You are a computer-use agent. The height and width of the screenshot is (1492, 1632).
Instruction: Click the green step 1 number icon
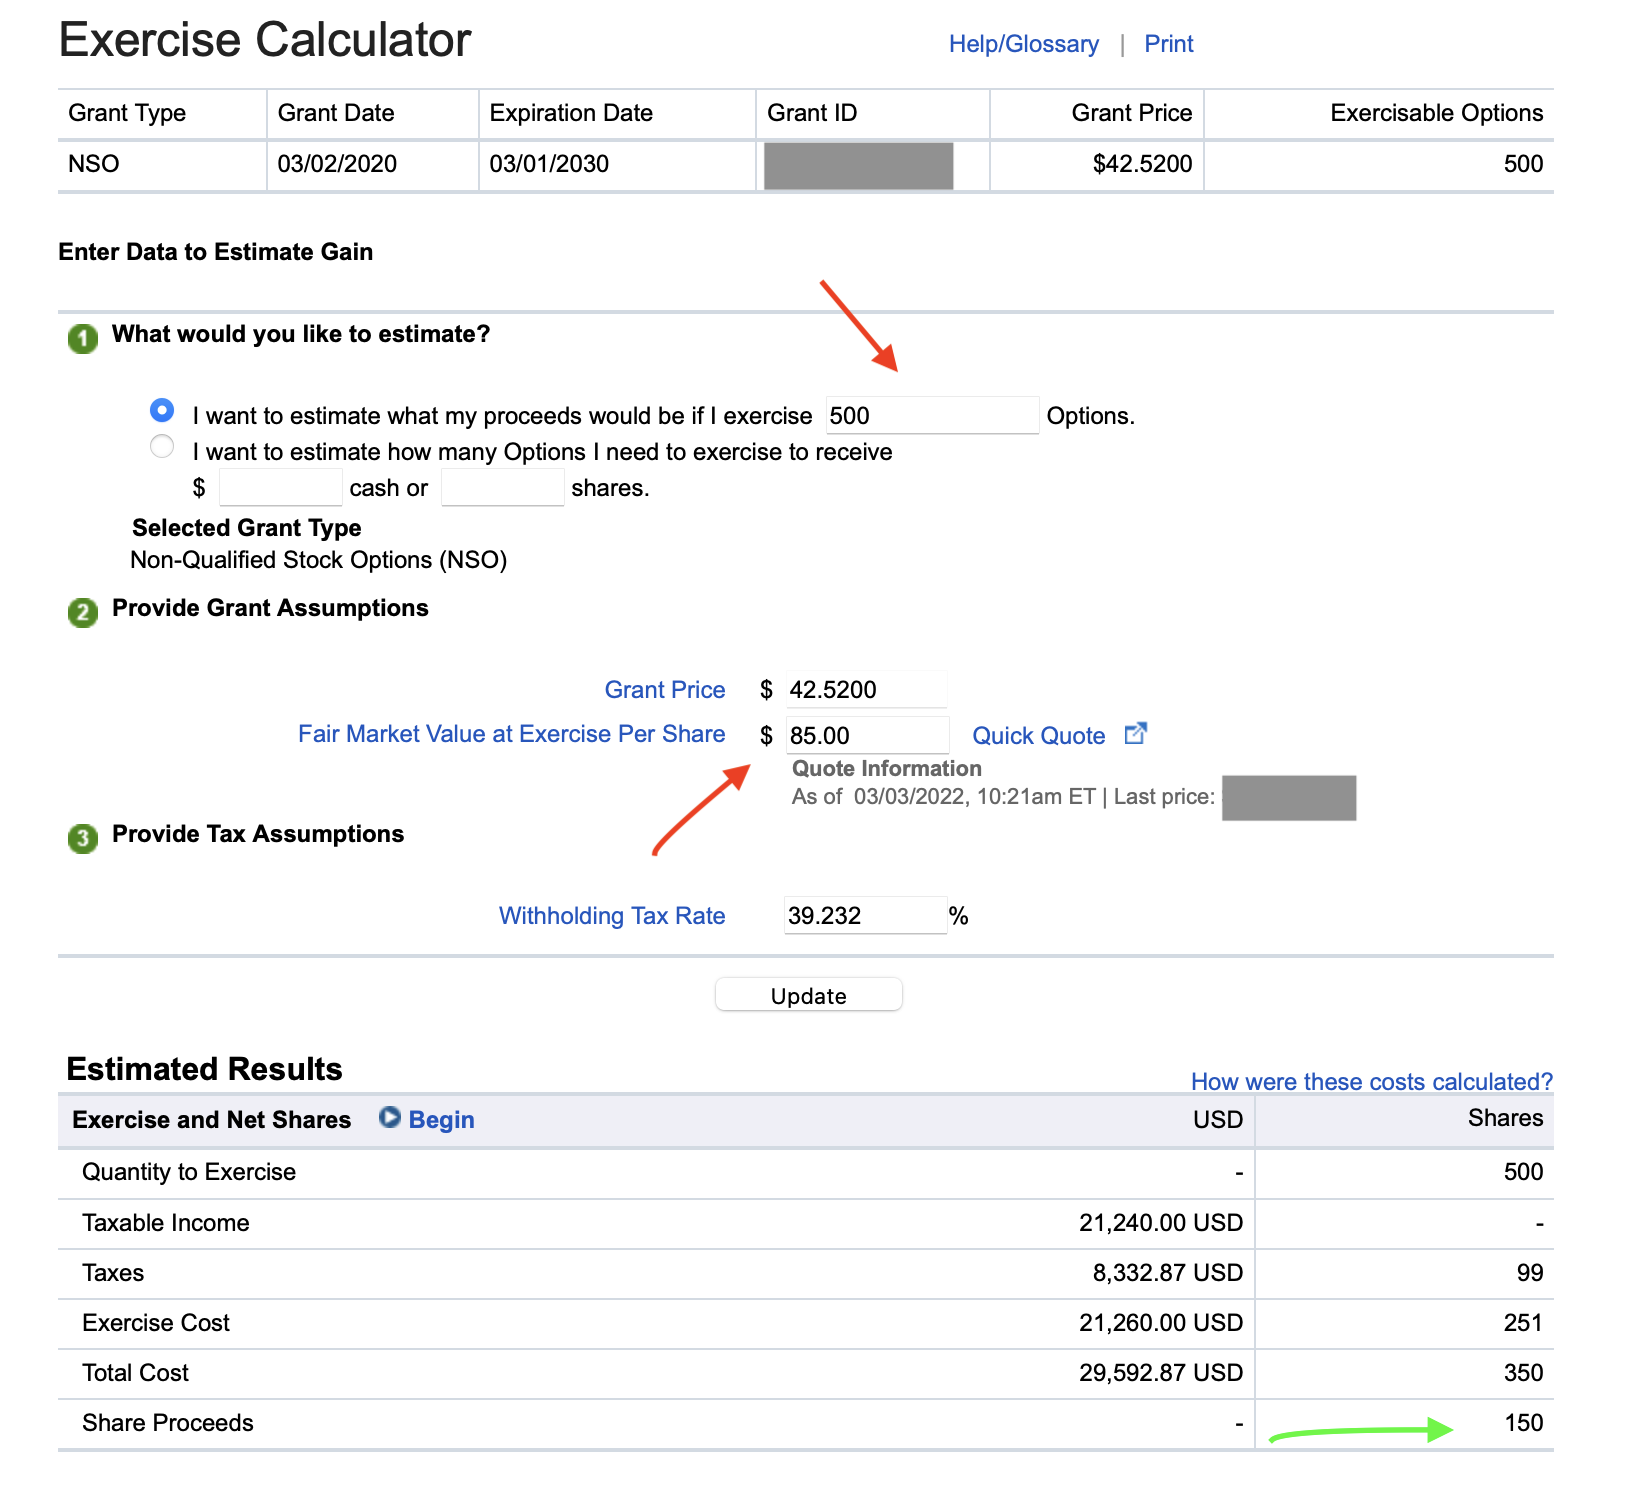[x=83, y=339]
